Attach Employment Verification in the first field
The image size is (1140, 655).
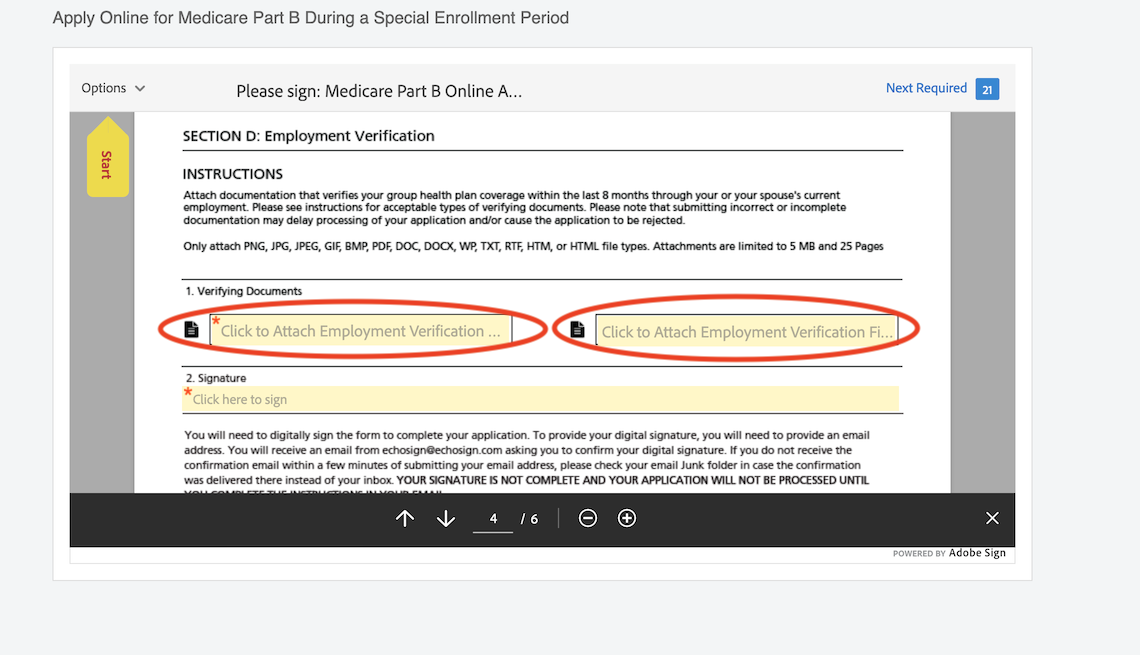360,328
